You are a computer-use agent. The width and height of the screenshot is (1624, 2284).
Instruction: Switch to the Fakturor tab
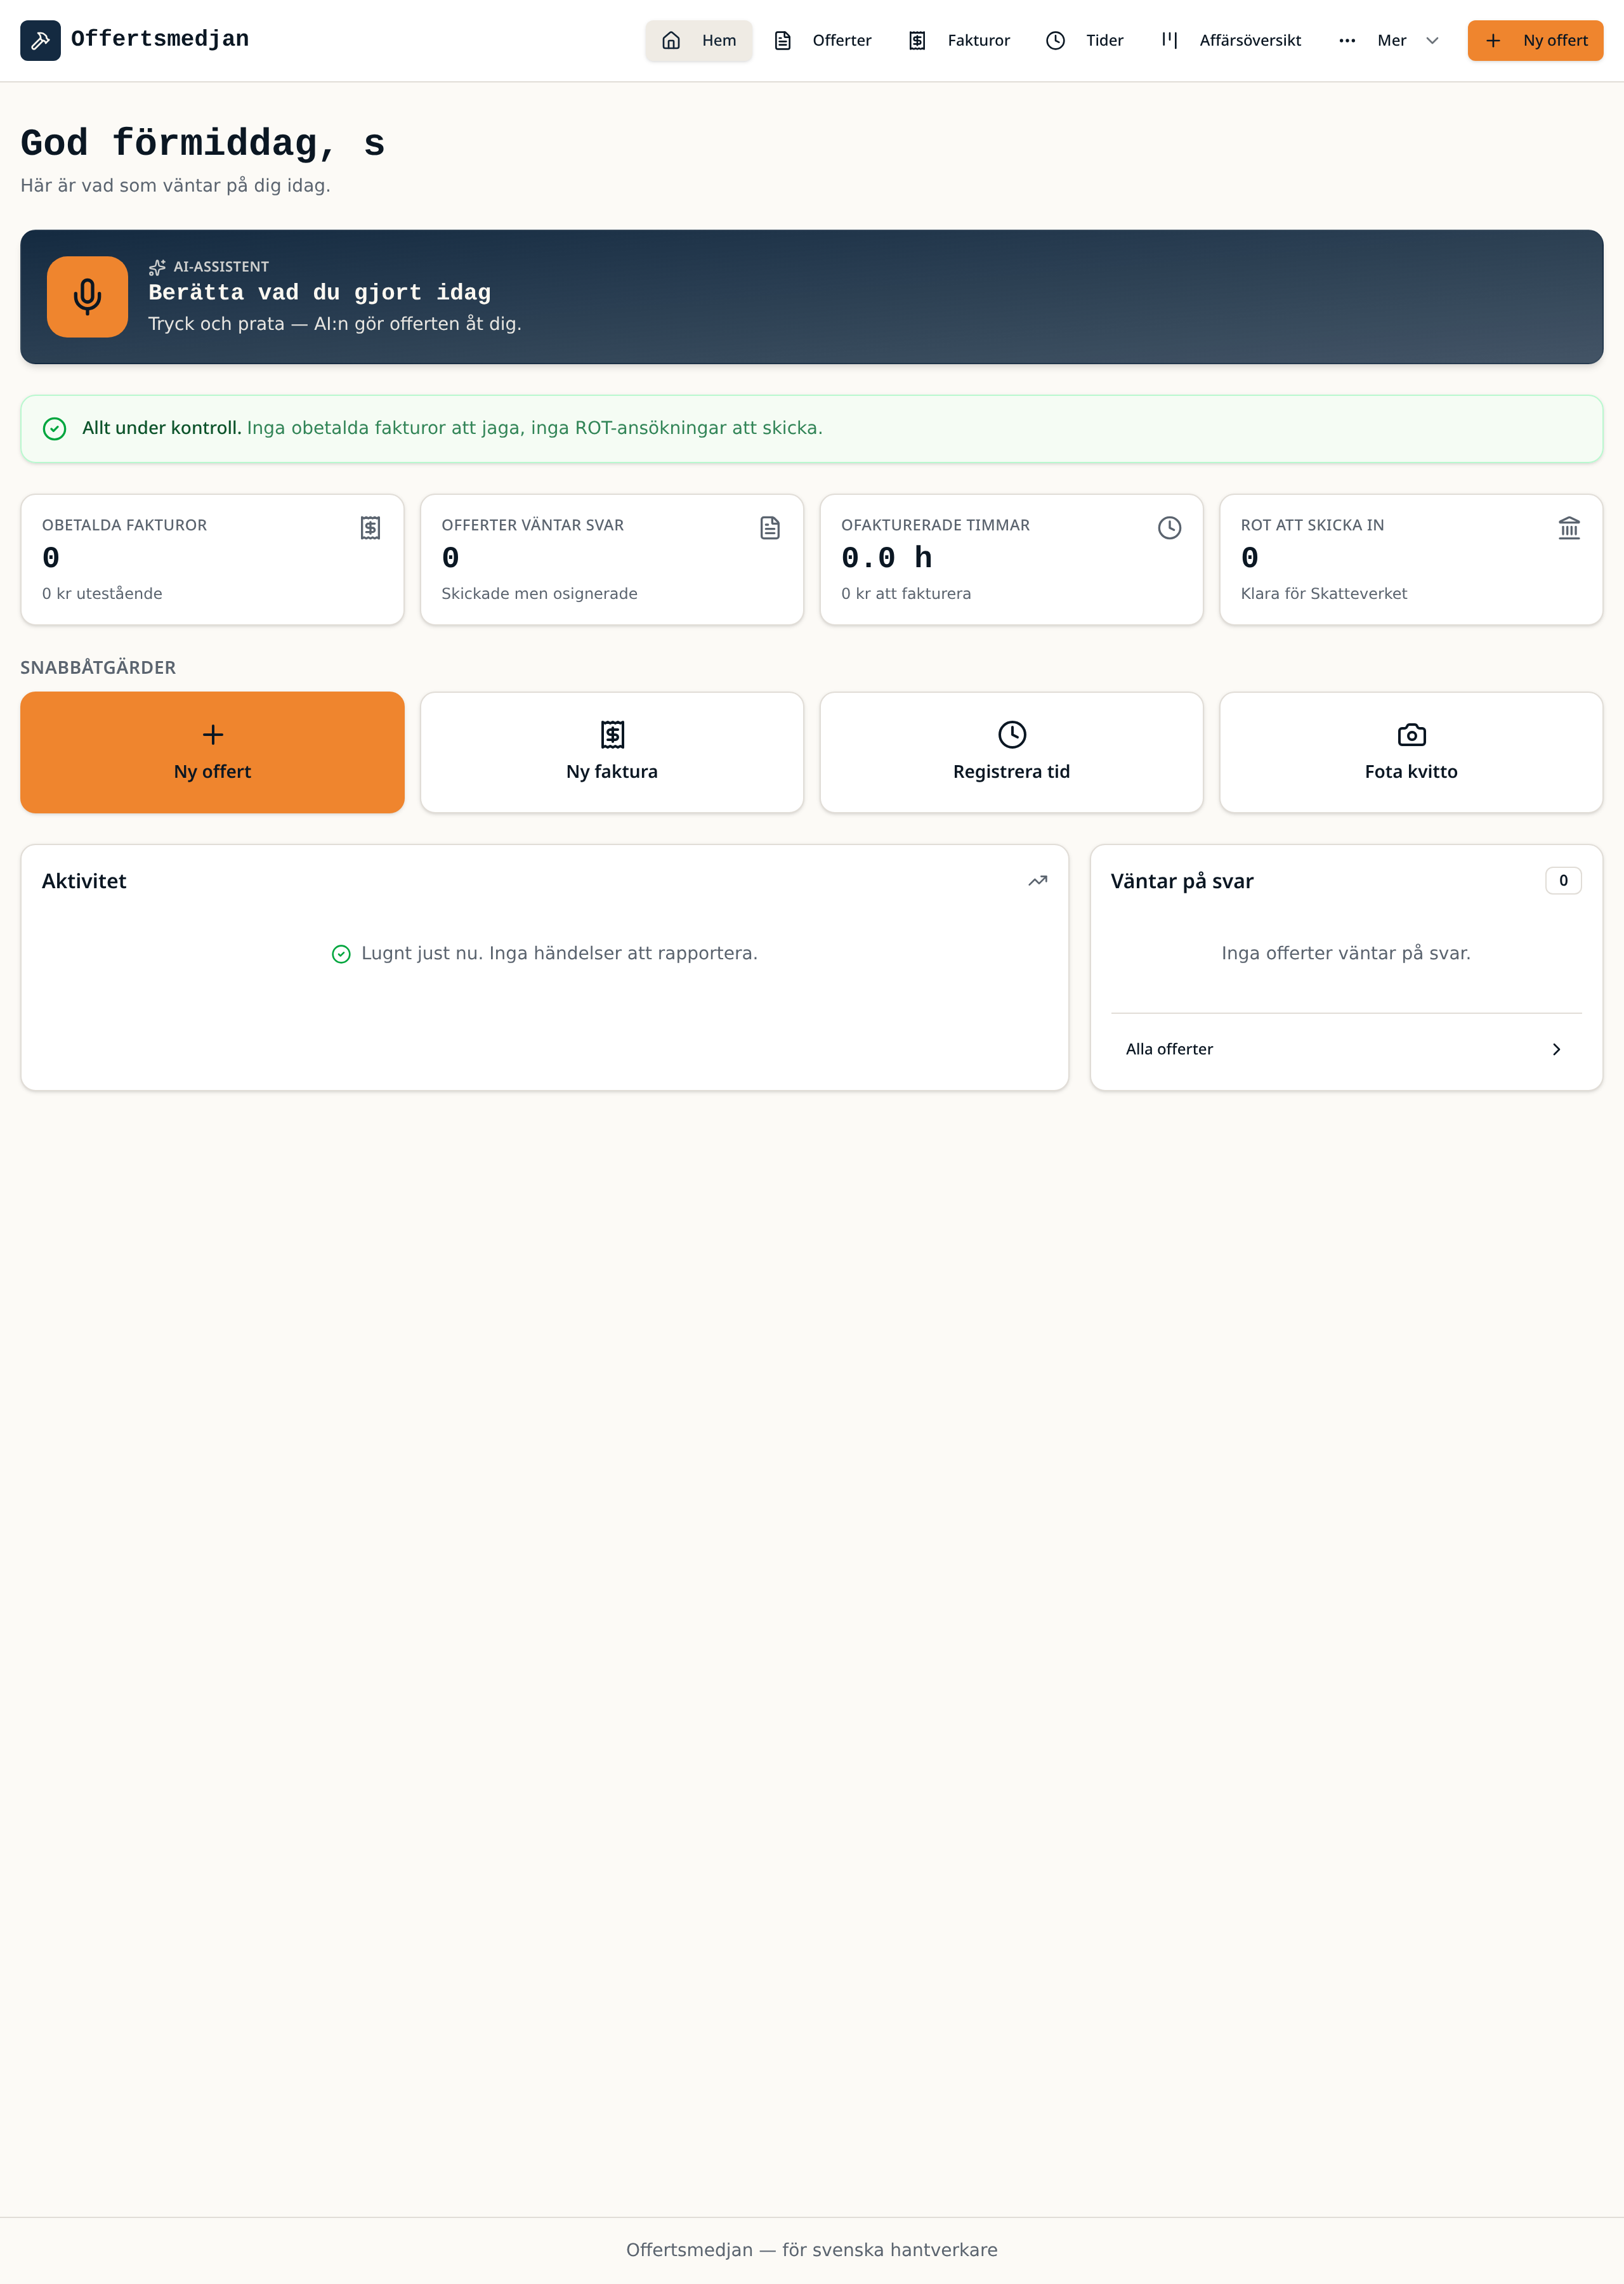click(x=960, y=40)
